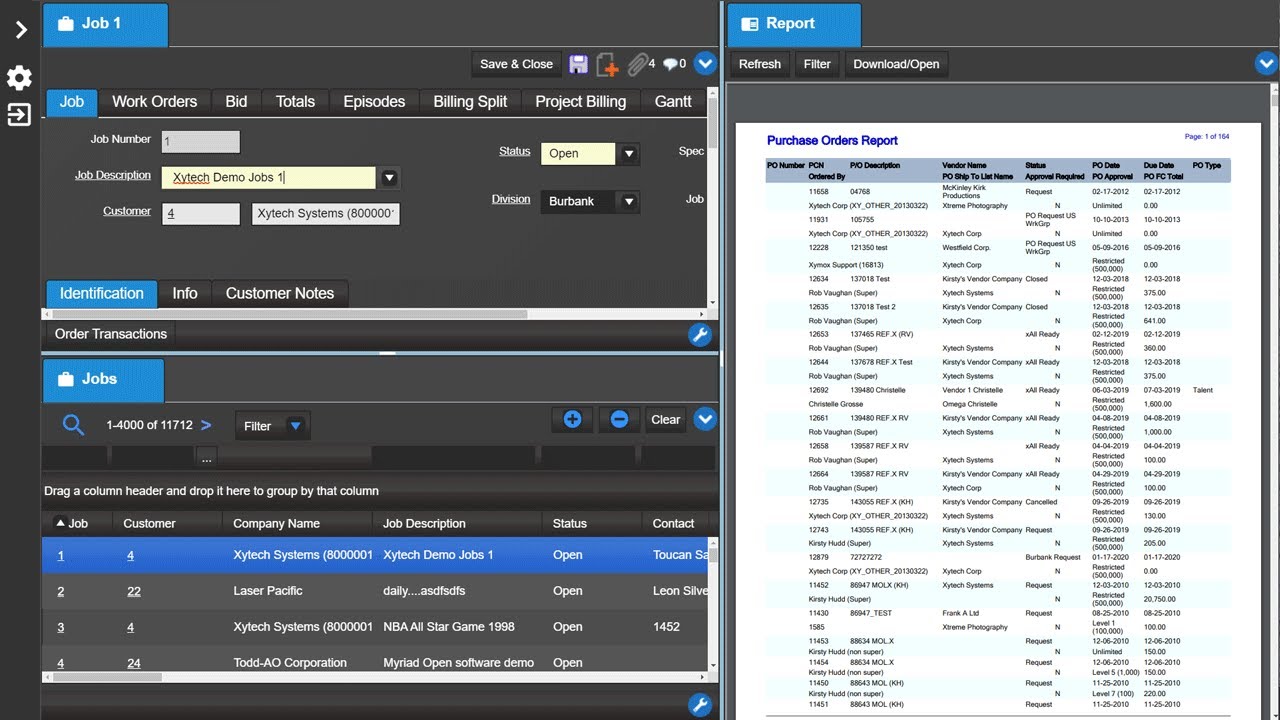Open the Customer Notes sub-tab
Screen dimensions: 1280x720
pos(280,293)
